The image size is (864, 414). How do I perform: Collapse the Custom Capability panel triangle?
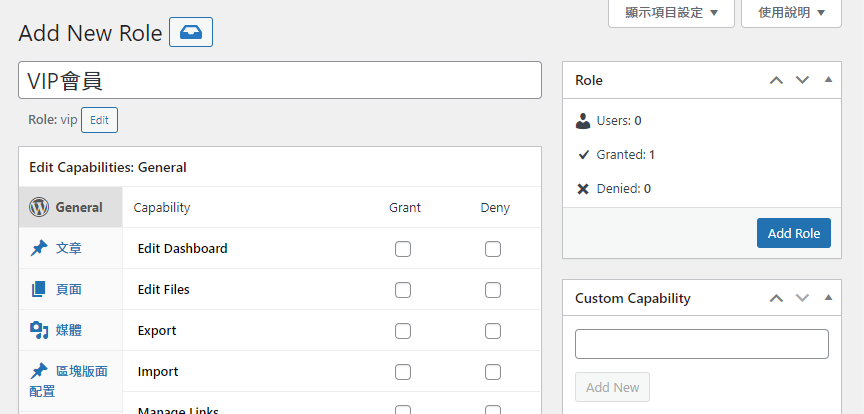[x=827, y=298]
